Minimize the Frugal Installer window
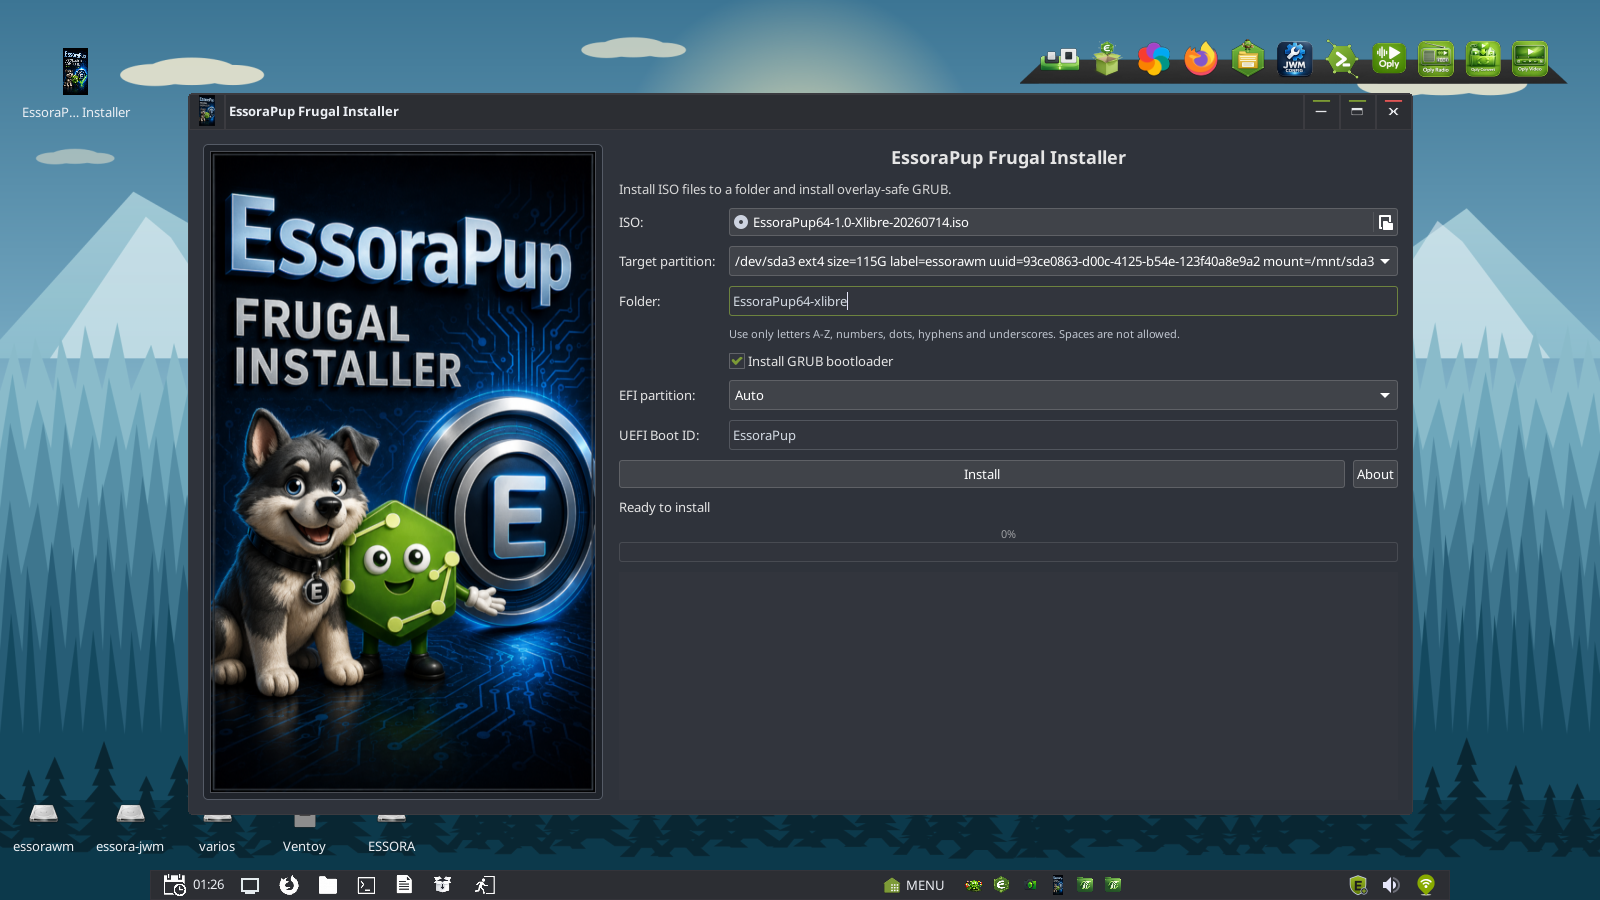Viewport: 1600px width, 900px height. point(1321,111)
